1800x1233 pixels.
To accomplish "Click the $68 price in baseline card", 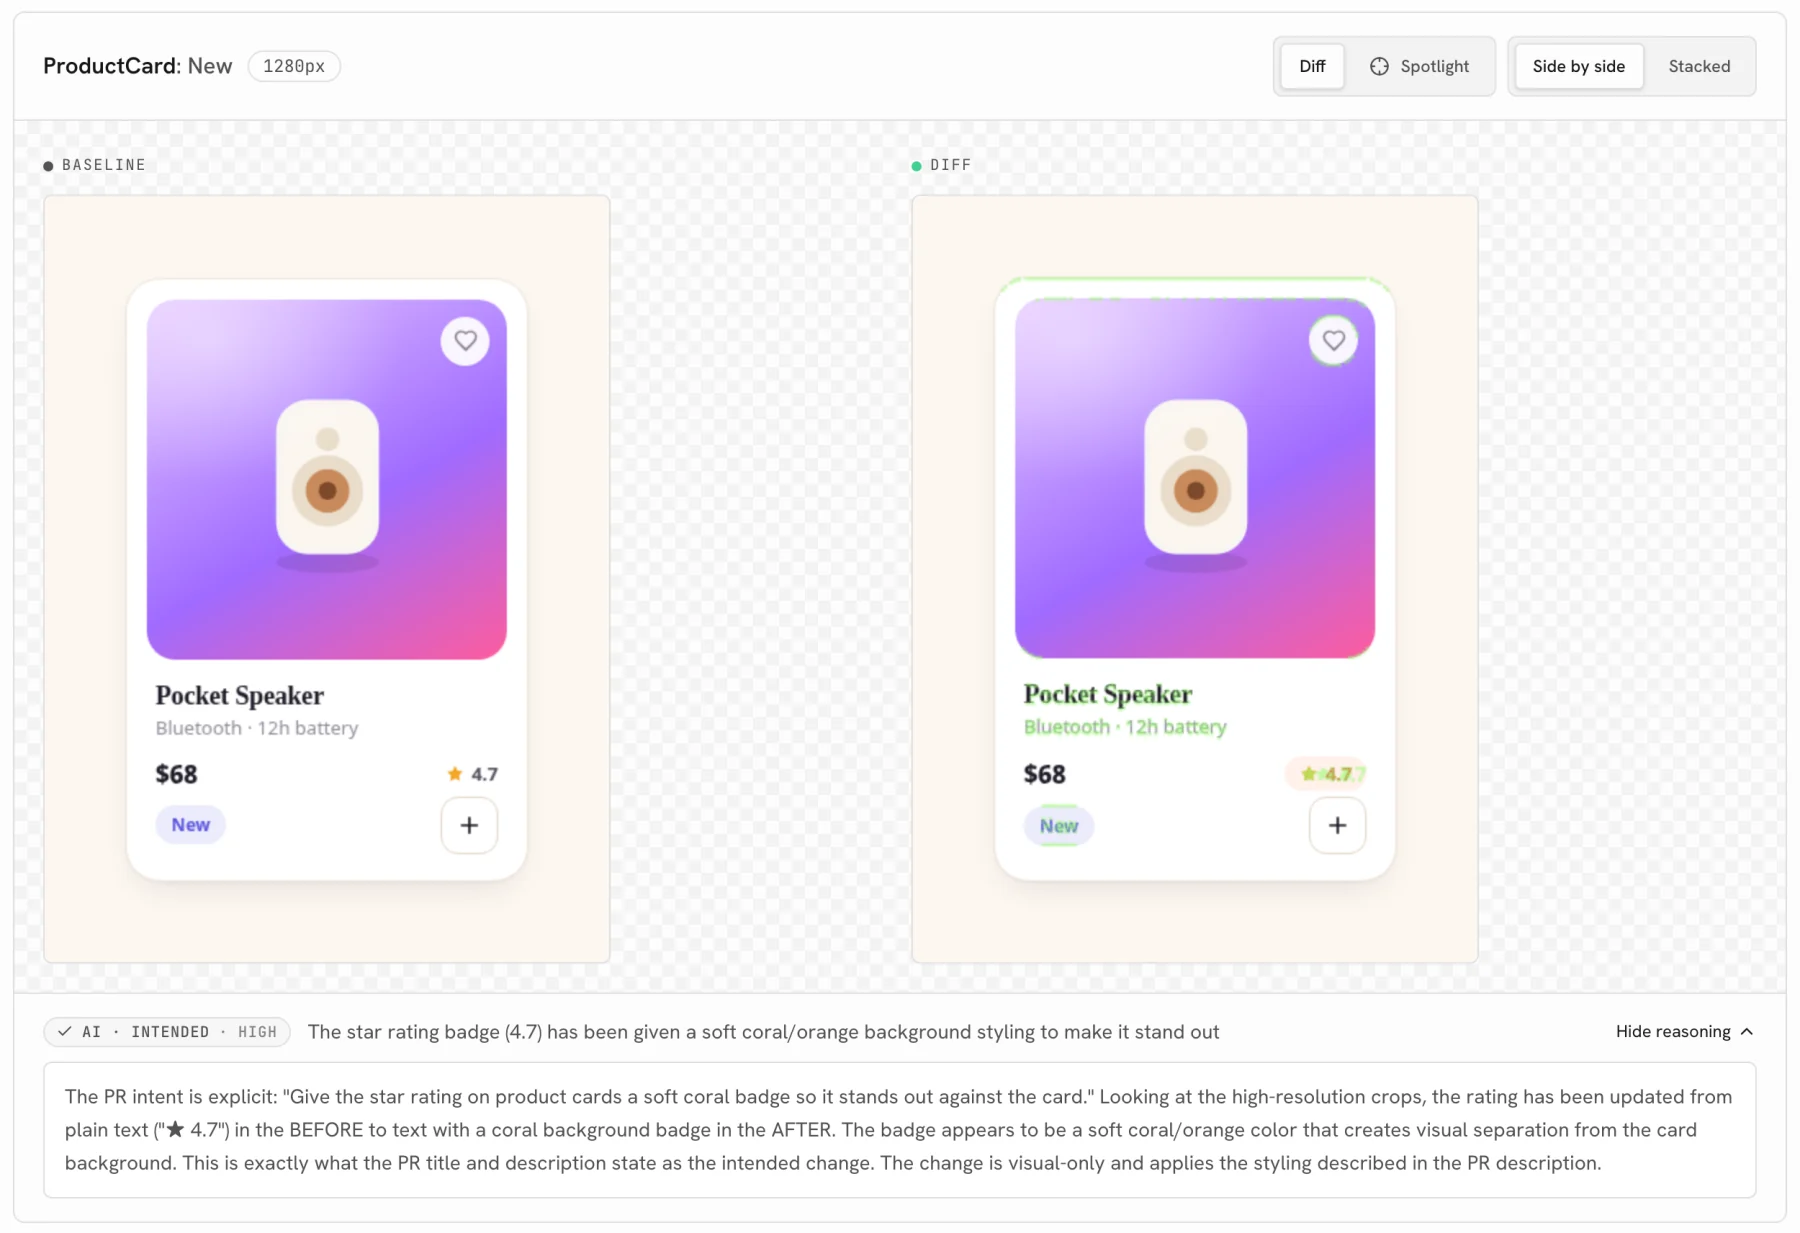I will tap(177, 774).
